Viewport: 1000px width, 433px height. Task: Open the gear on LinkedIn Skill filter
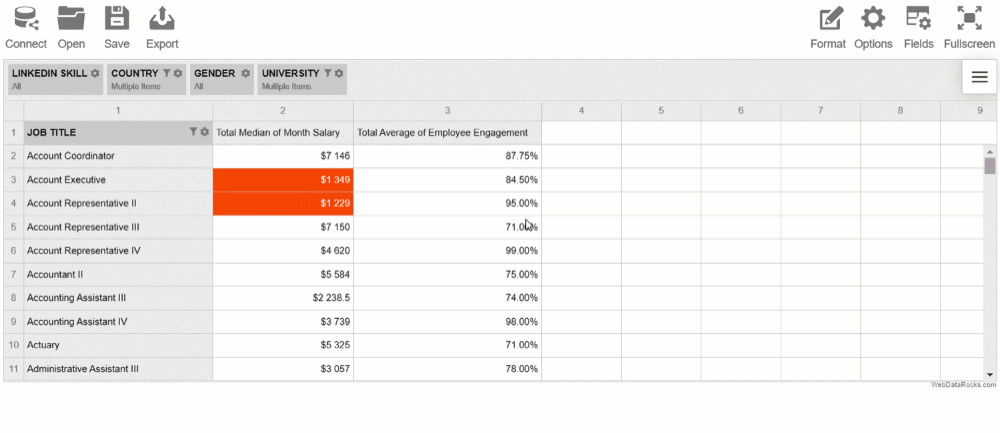(95, 73)
